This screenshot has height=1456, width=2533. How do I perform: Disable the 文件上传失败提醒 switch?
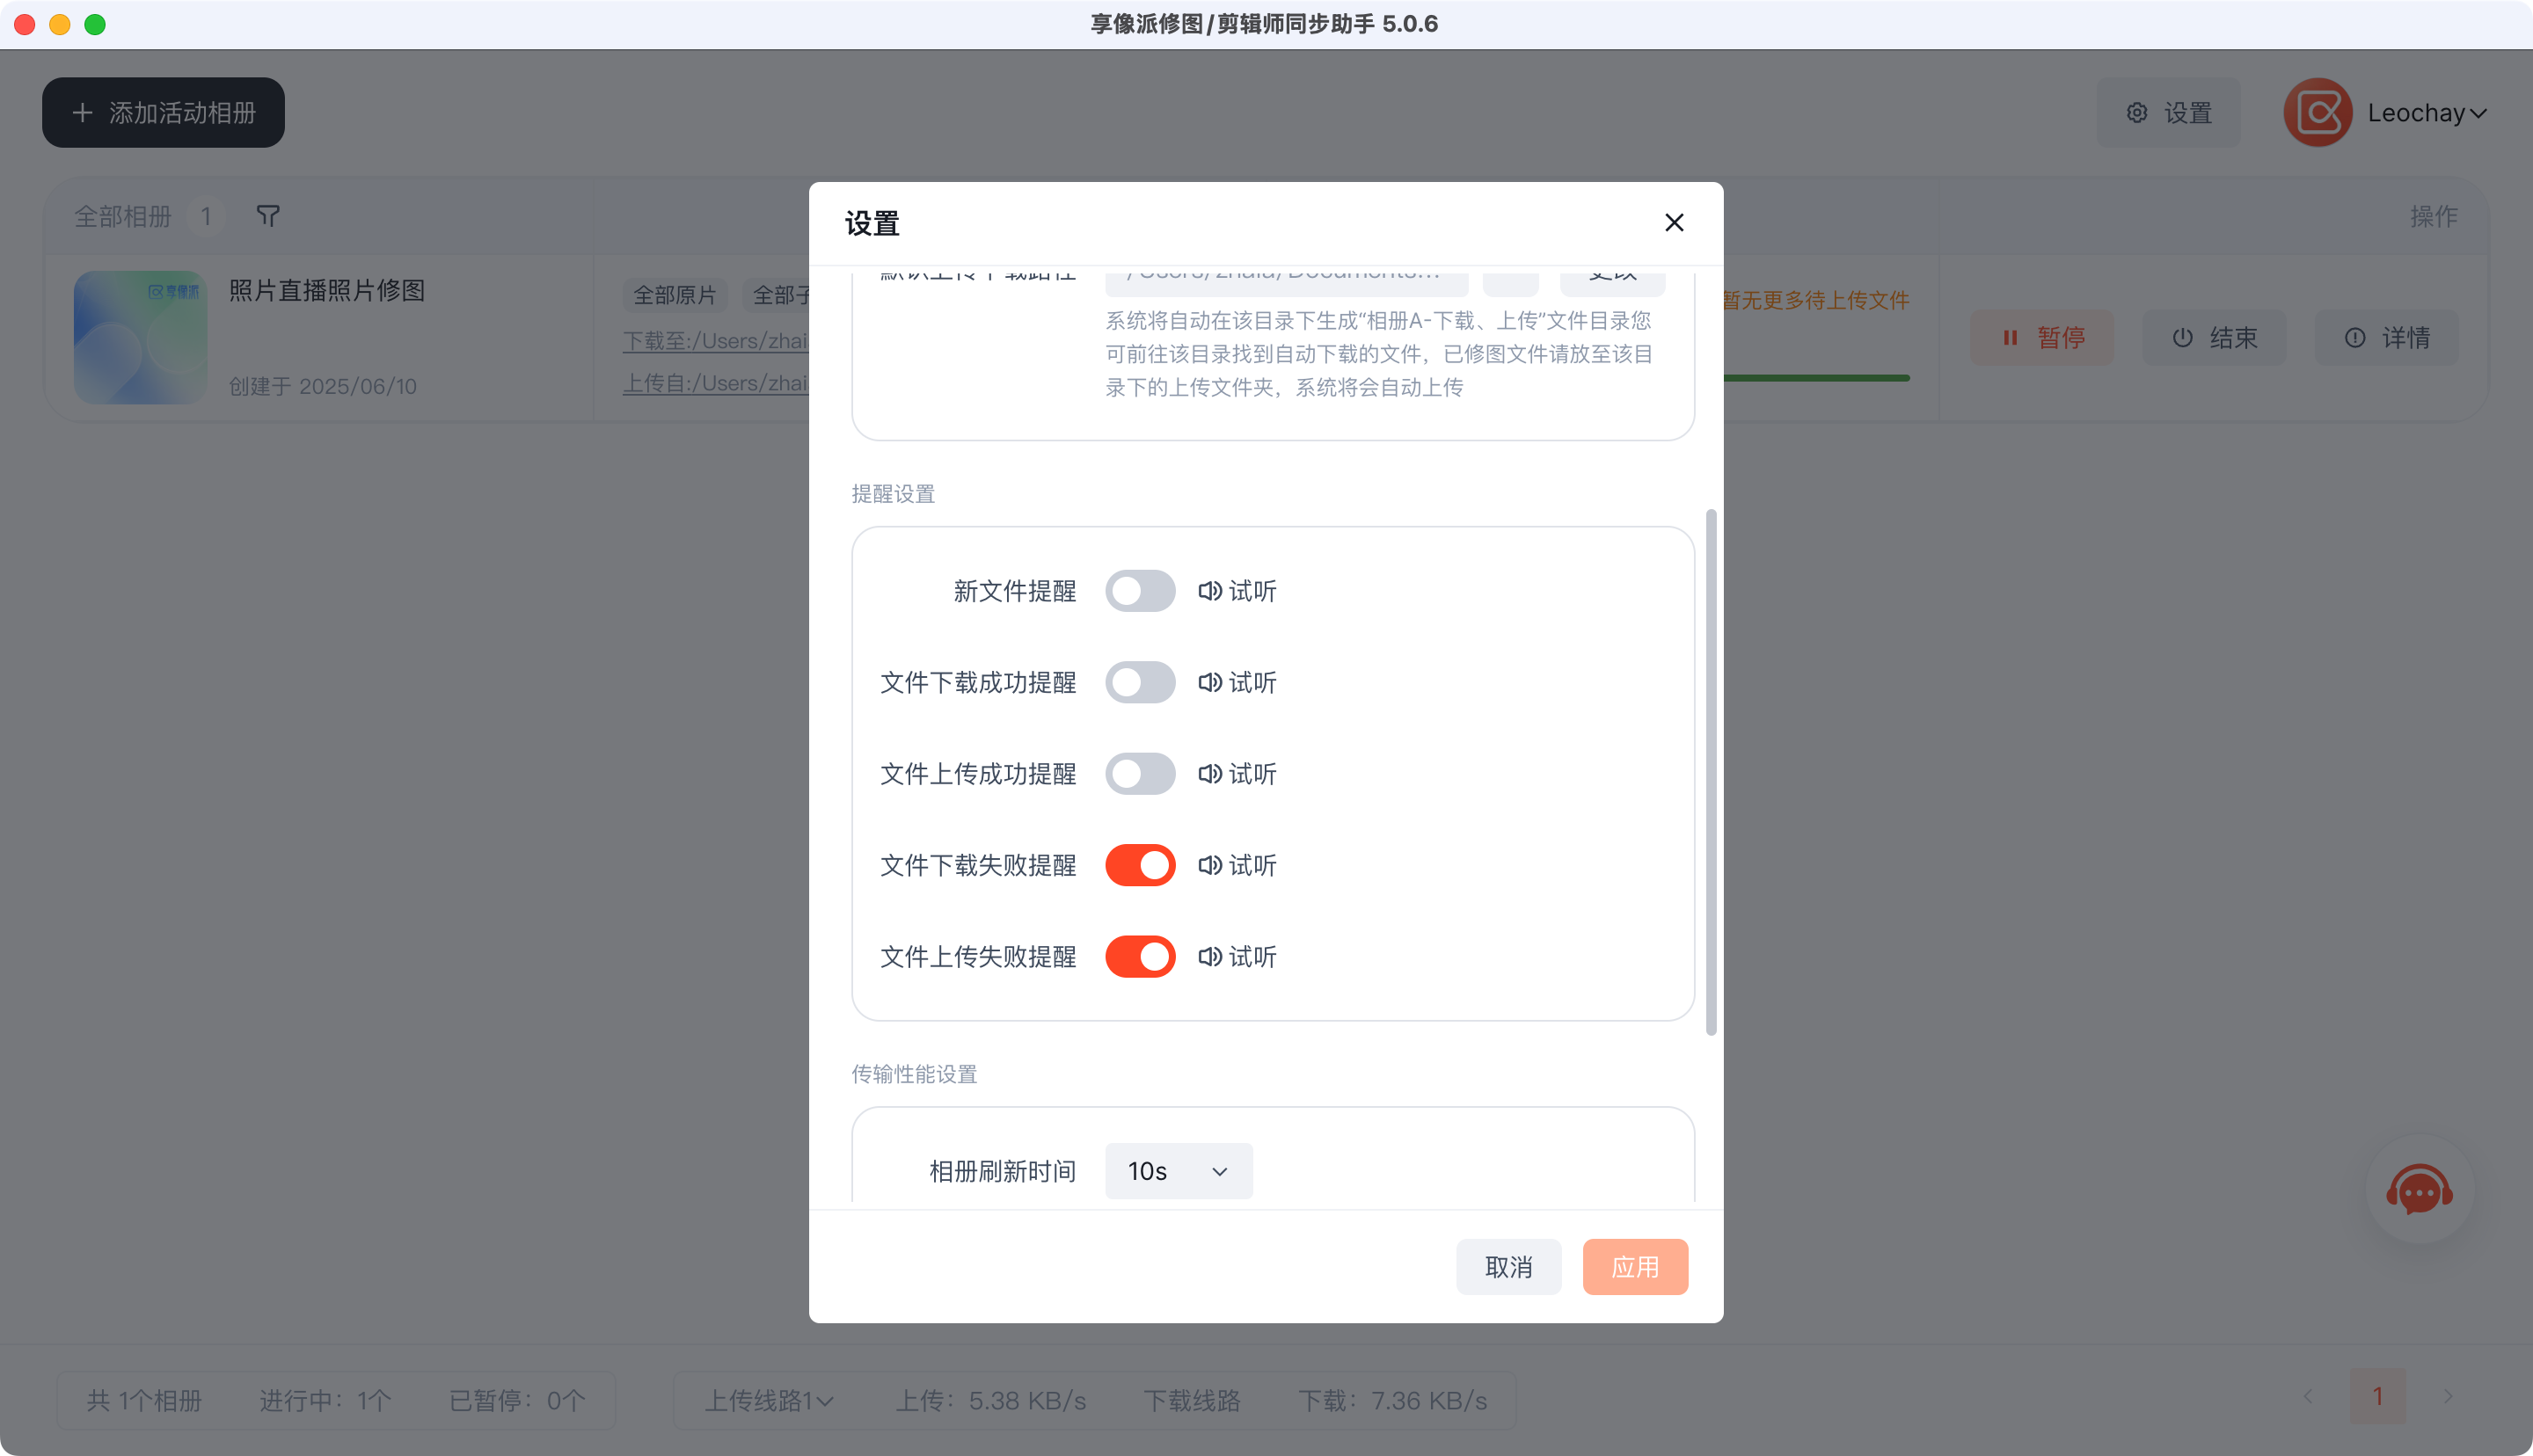click(1140, 957)
